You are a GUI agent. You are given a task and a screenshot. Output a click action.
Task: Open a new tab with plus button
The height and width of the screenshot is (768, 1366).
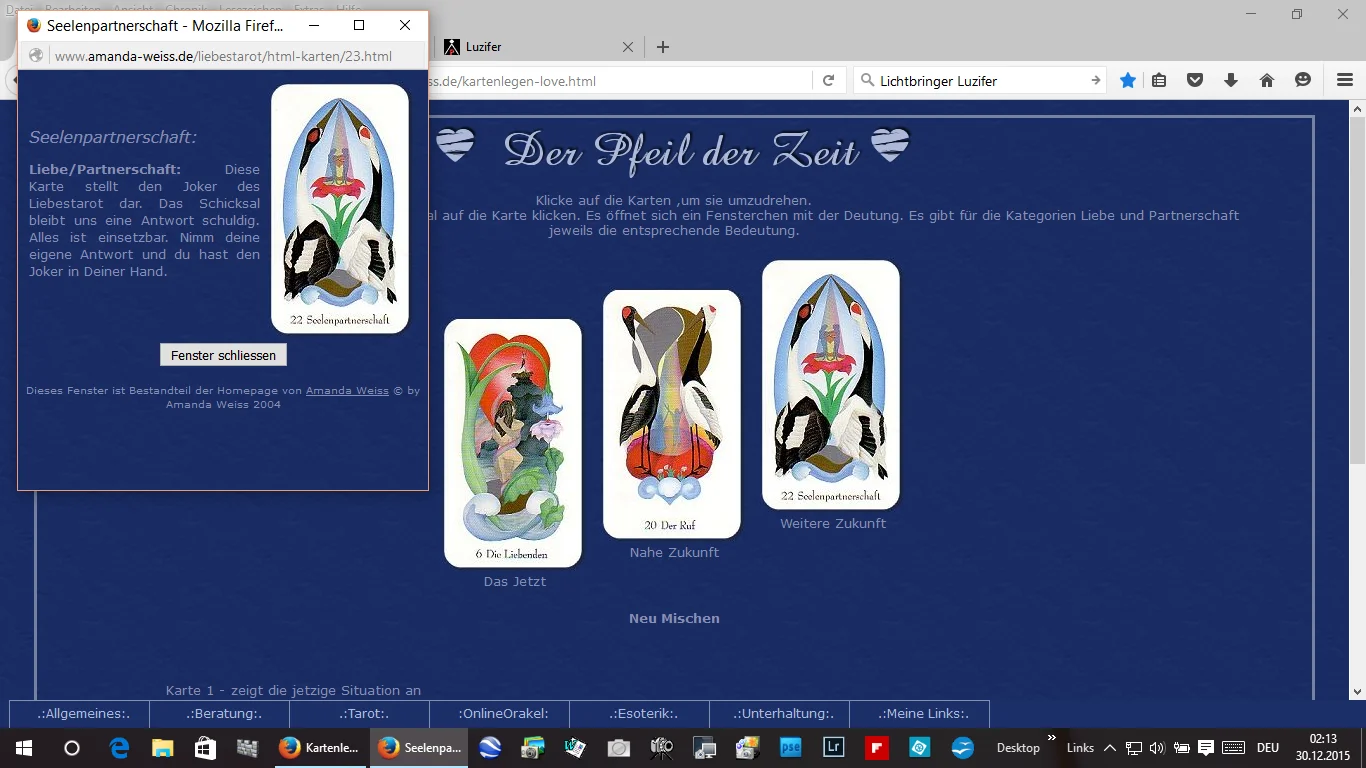click(x=662, y=47)
